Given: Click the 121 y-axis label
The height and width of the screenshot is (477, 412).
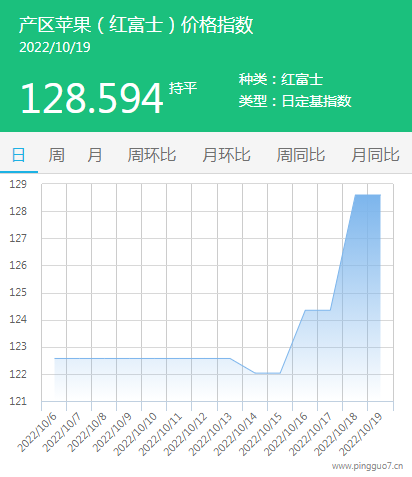Looking at the screenshot, I should coord(18,401).
